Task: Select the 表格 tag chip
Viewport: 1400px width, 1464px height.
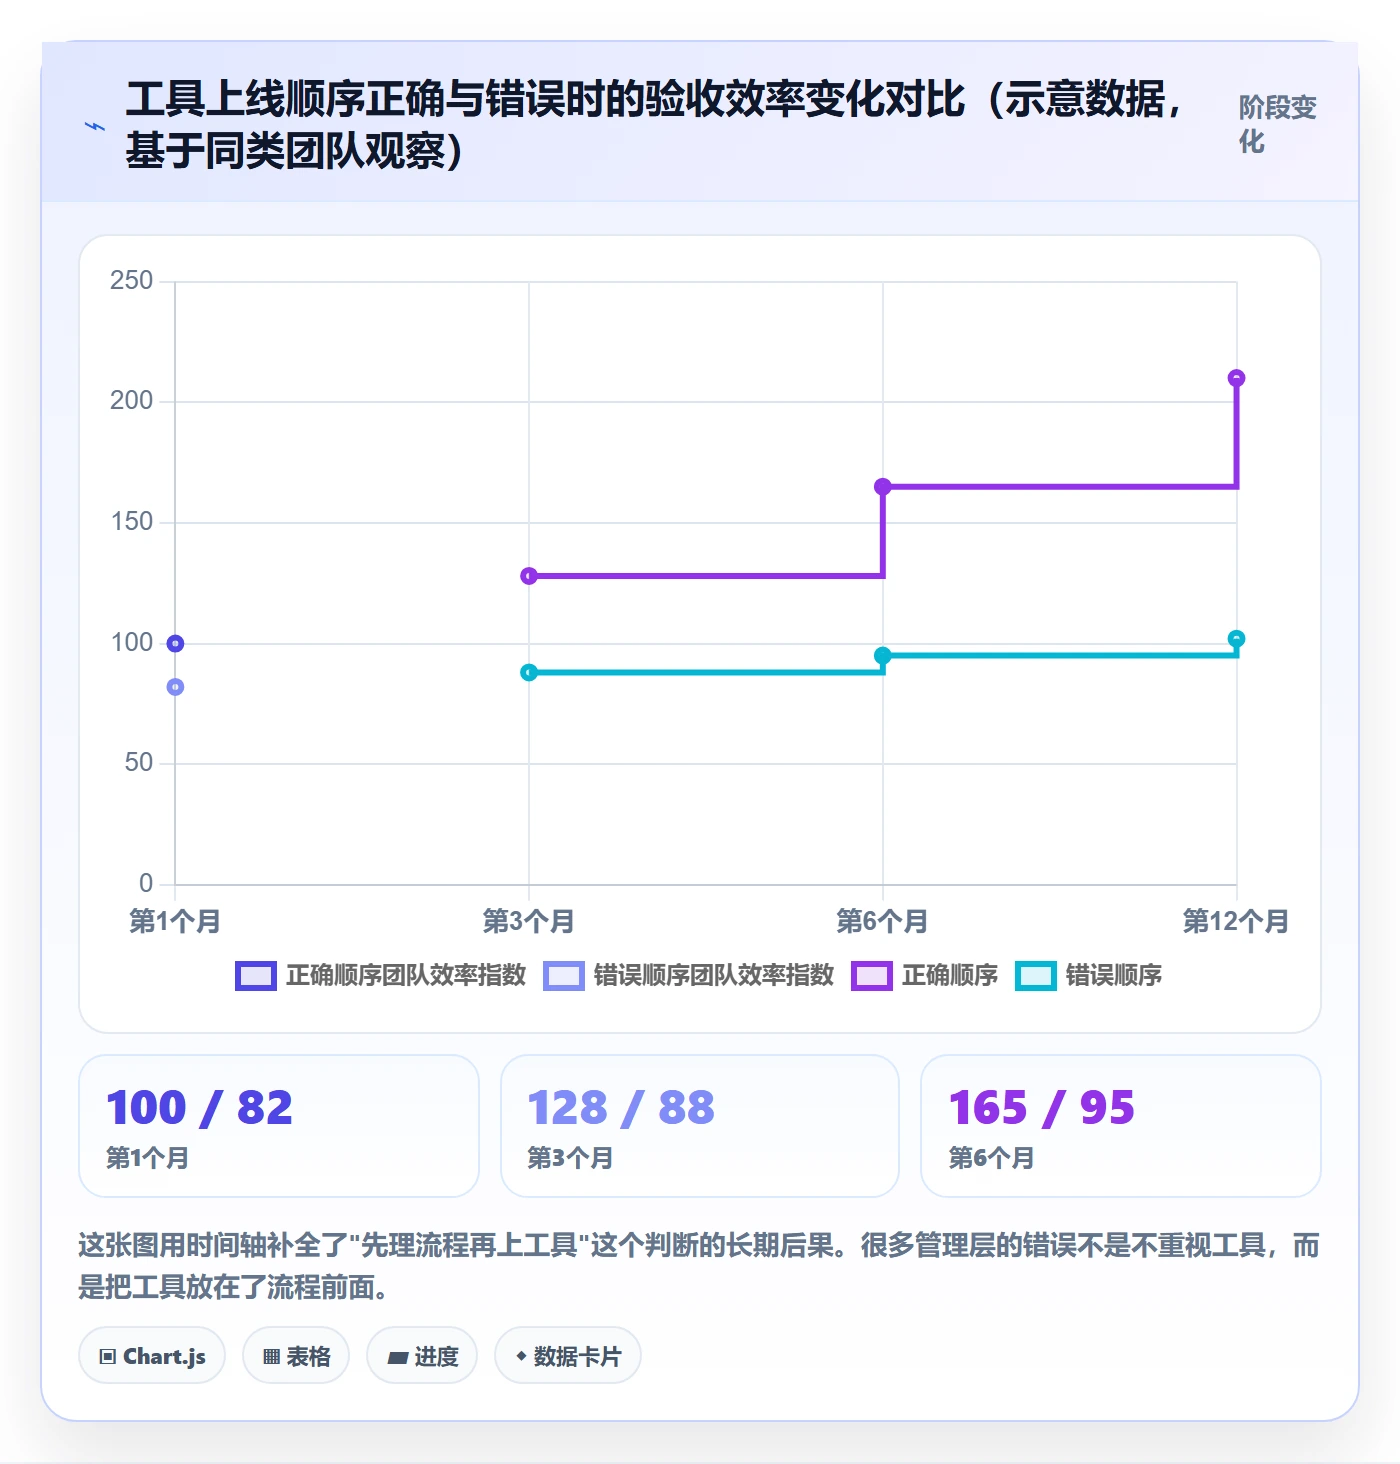Action: pos(296,1356)
